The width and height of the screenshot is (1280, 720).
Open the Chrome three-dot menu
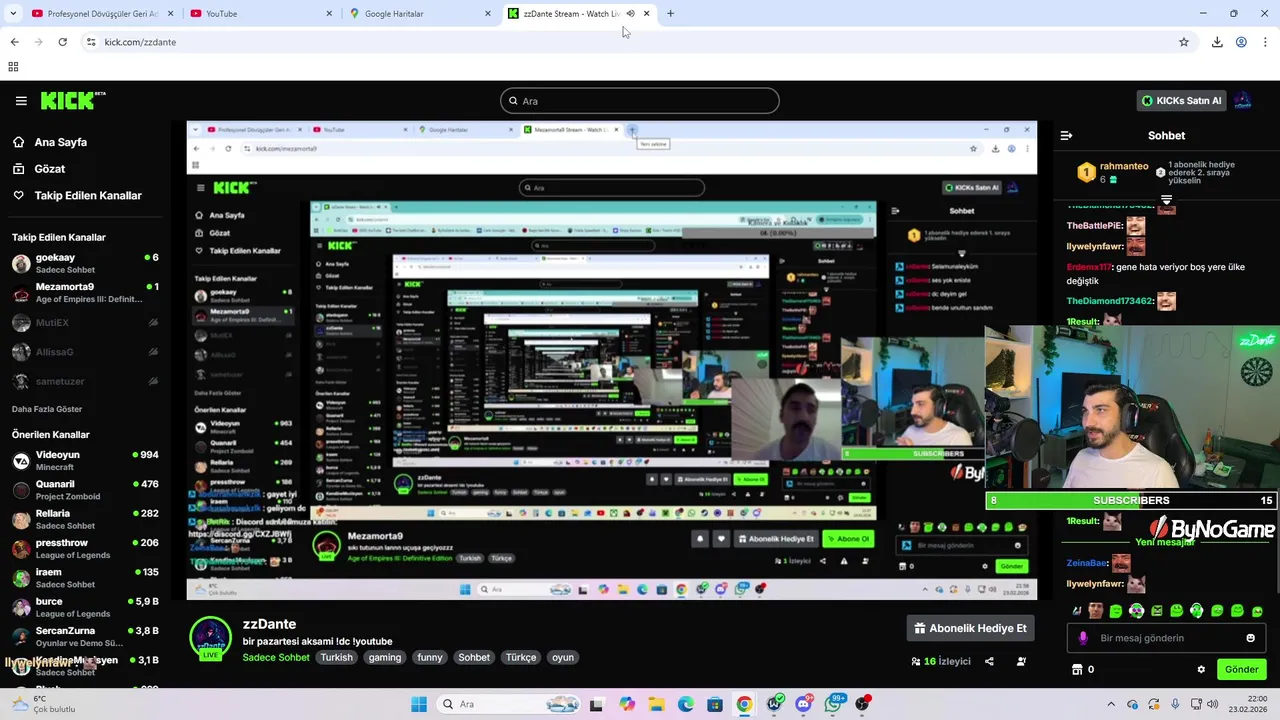(1265, 42)
